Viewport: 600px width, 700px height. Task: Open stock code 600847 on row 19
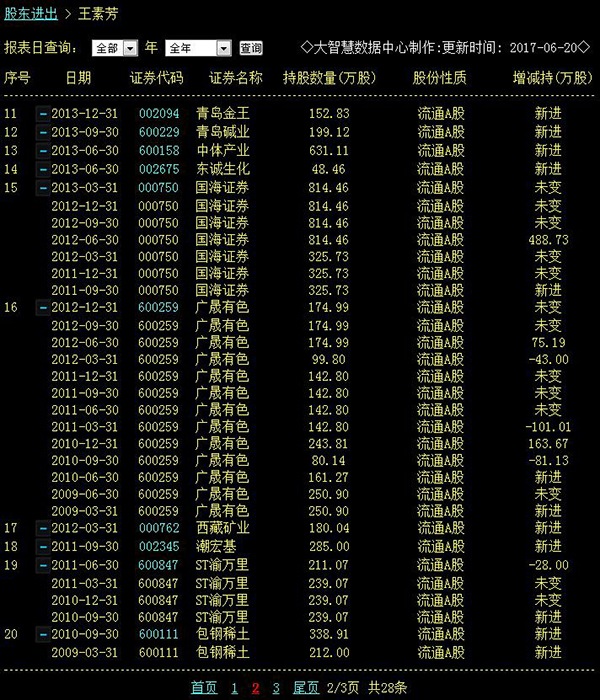tap(158, 566)
